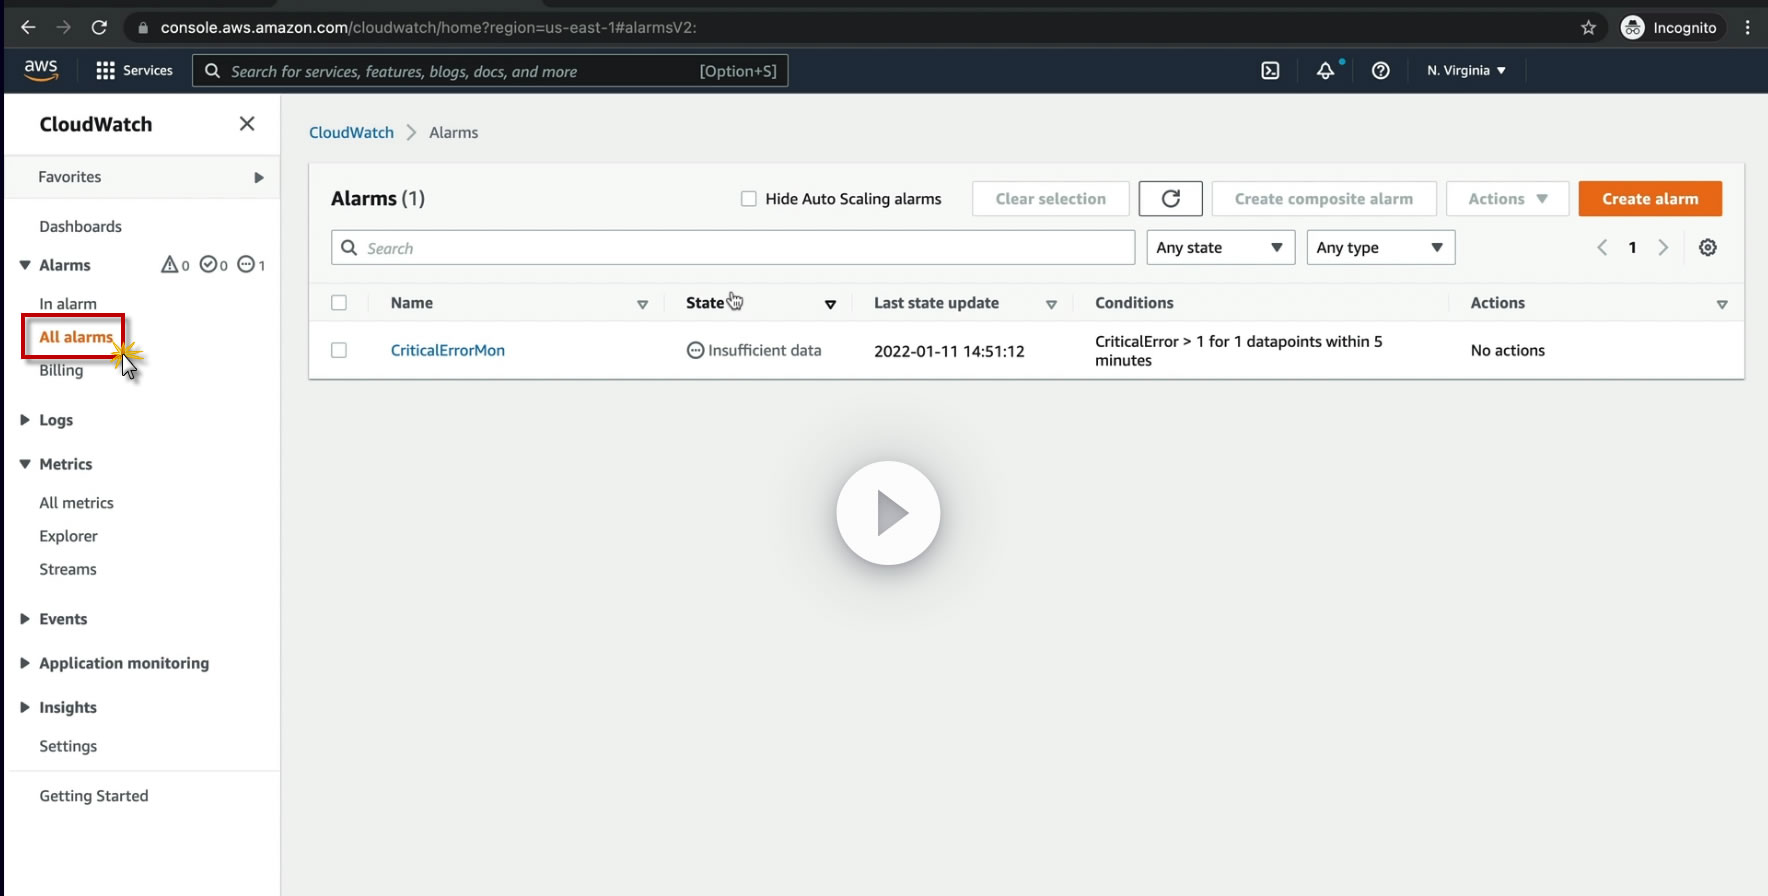Go to the AWS console home logo

coord(41,70)
